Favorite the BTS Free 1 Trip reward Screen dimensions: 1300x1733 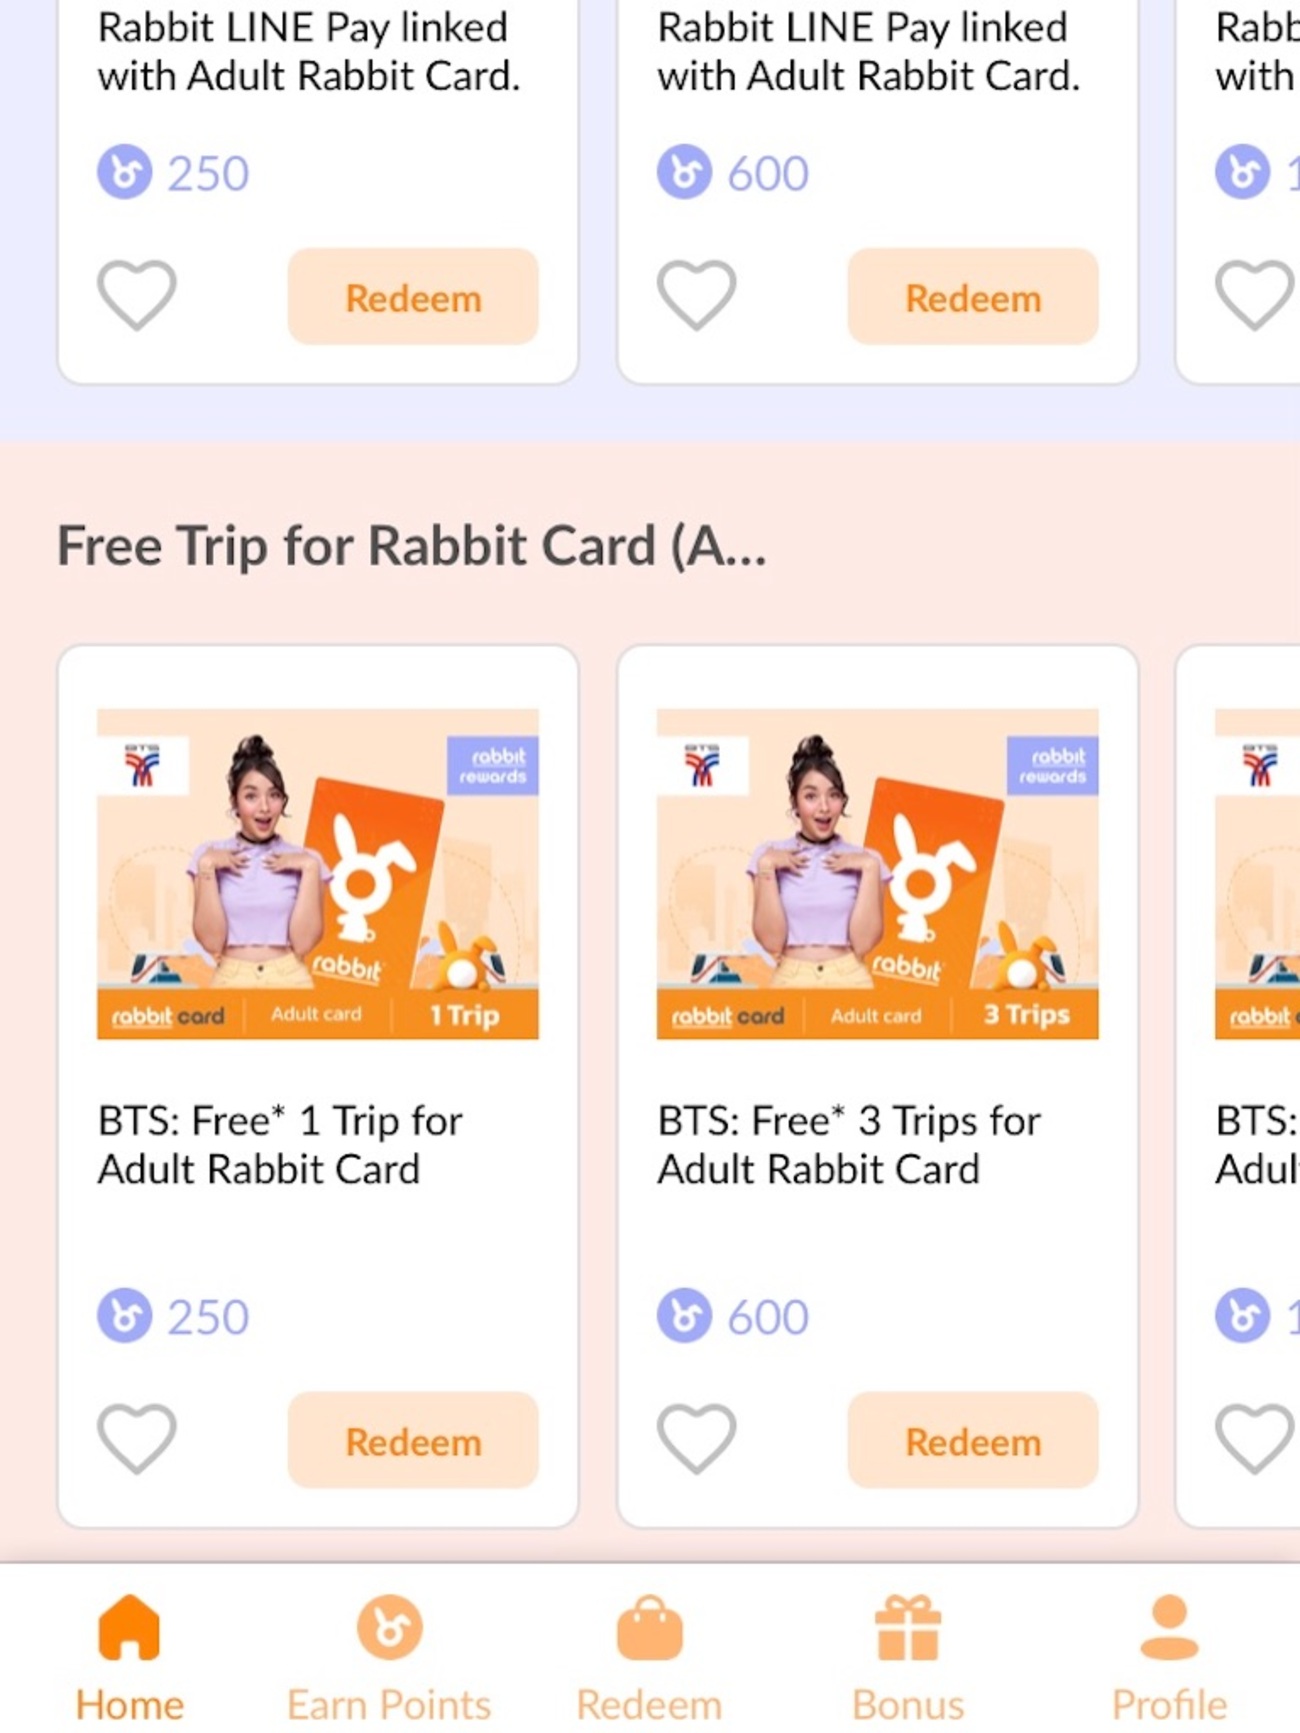[137, 1439]
